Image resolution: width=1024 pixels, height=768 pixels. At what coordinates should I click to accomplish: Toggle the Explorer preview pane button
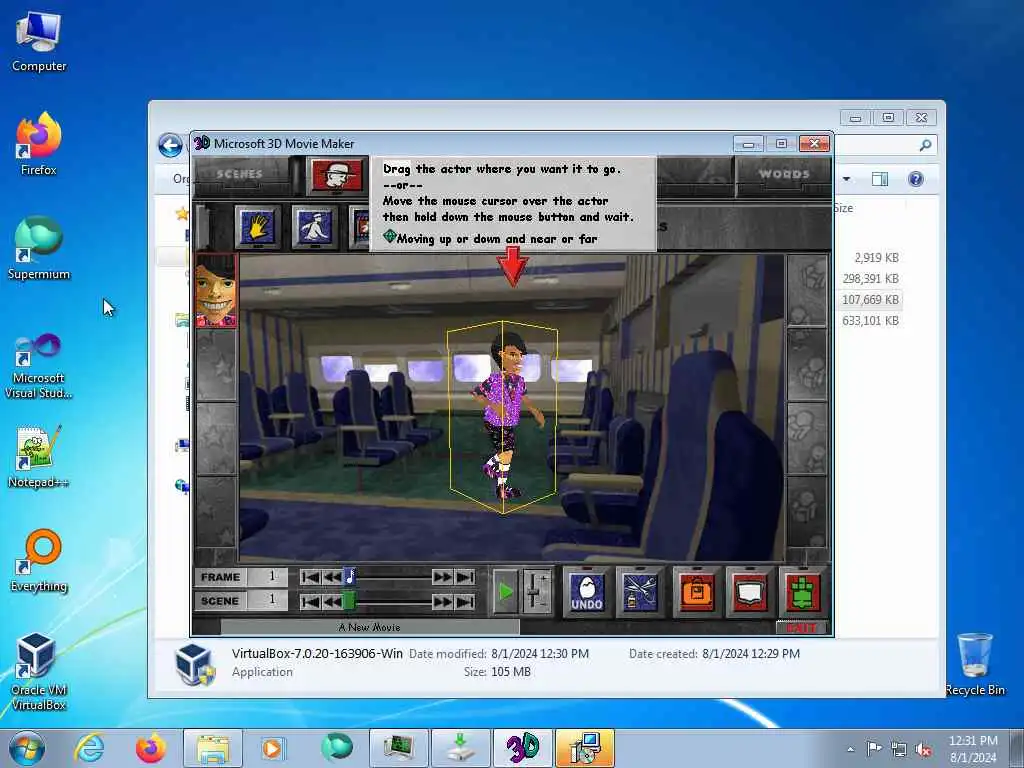[x=880, y=179]
